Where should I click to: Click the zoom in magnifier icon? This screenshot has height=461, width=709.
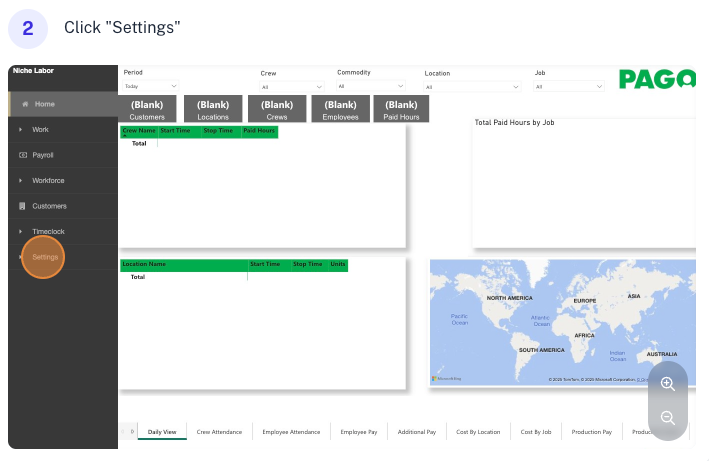(668, 383)
